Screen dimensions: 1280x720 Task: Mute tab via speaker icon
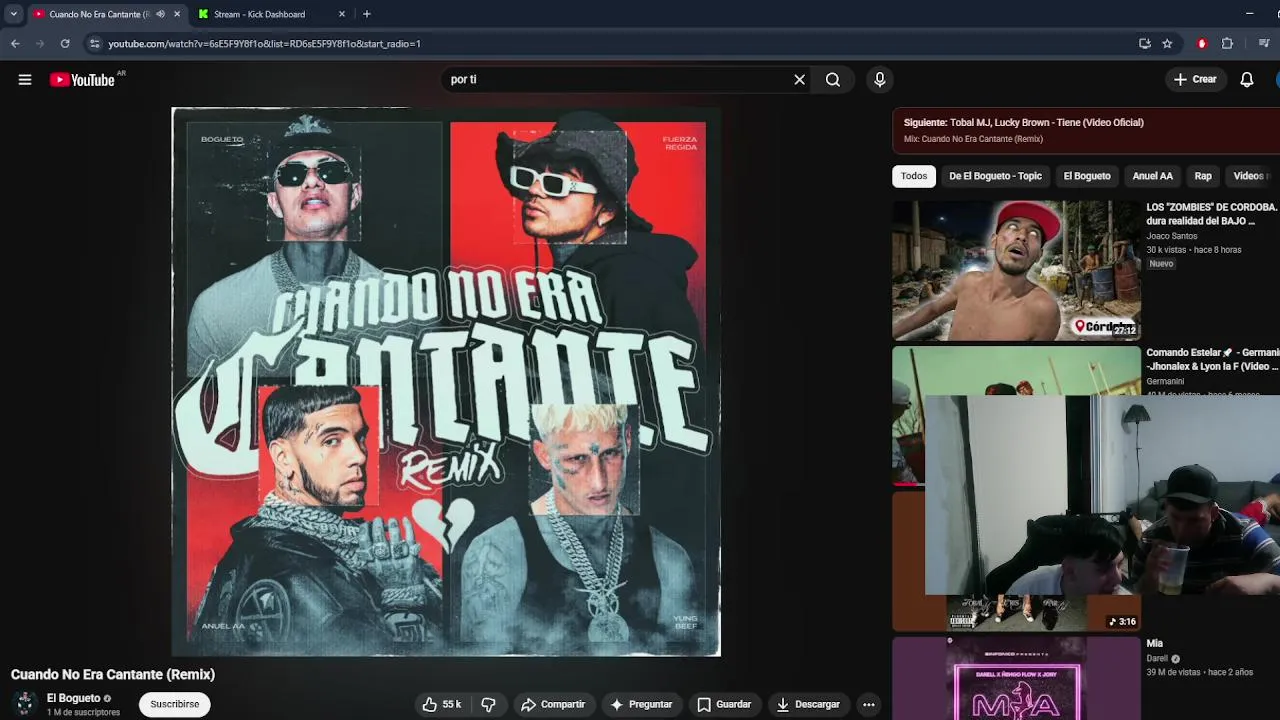[160, 14]
